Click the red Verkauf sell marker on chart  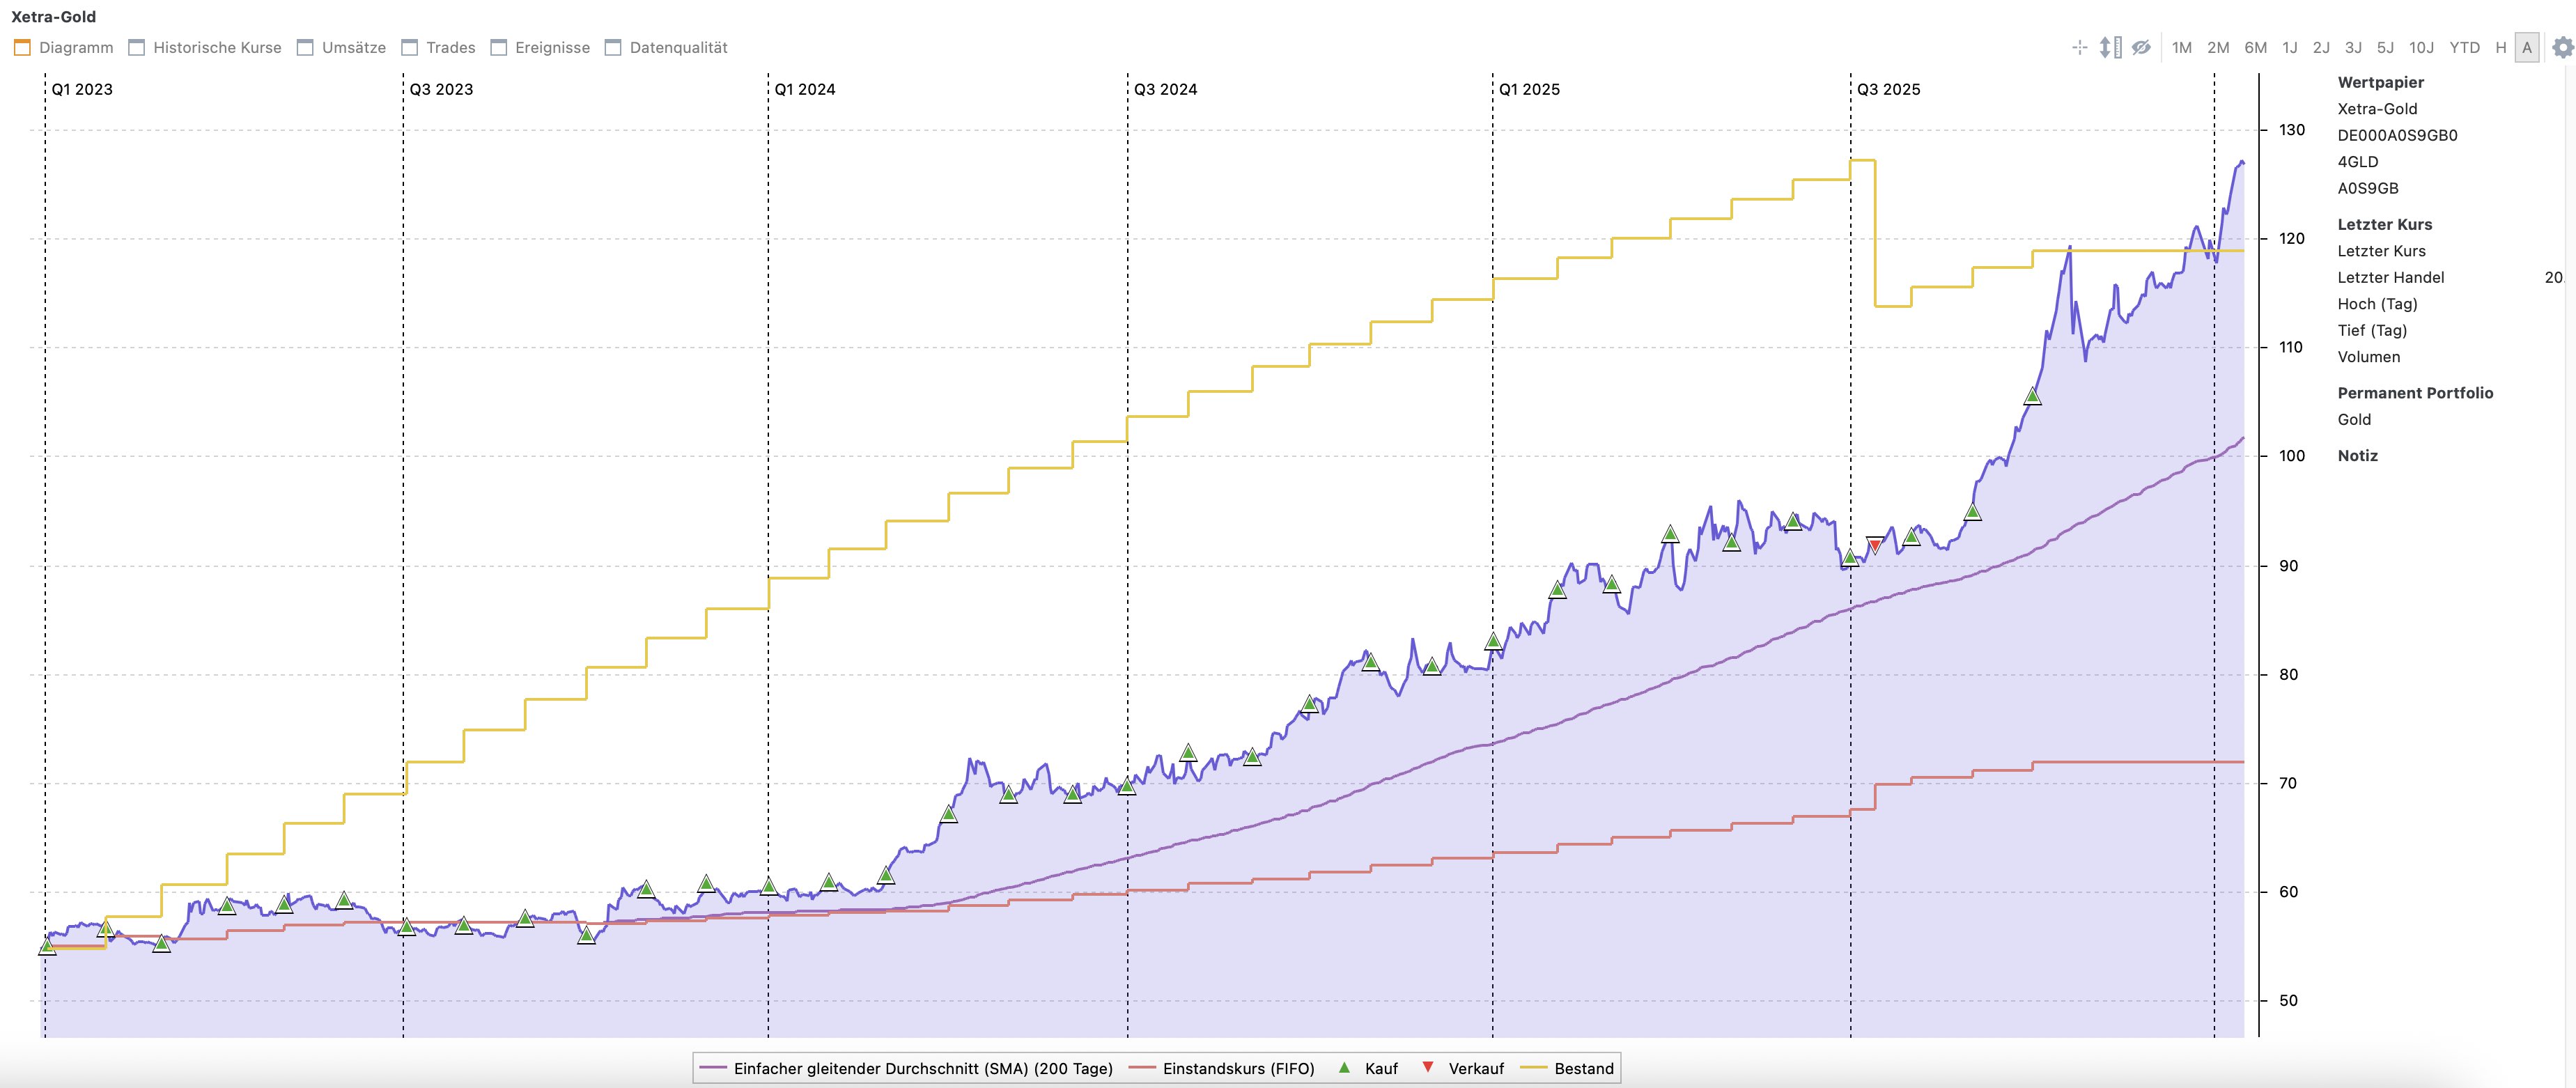(x=1875, y=545)
